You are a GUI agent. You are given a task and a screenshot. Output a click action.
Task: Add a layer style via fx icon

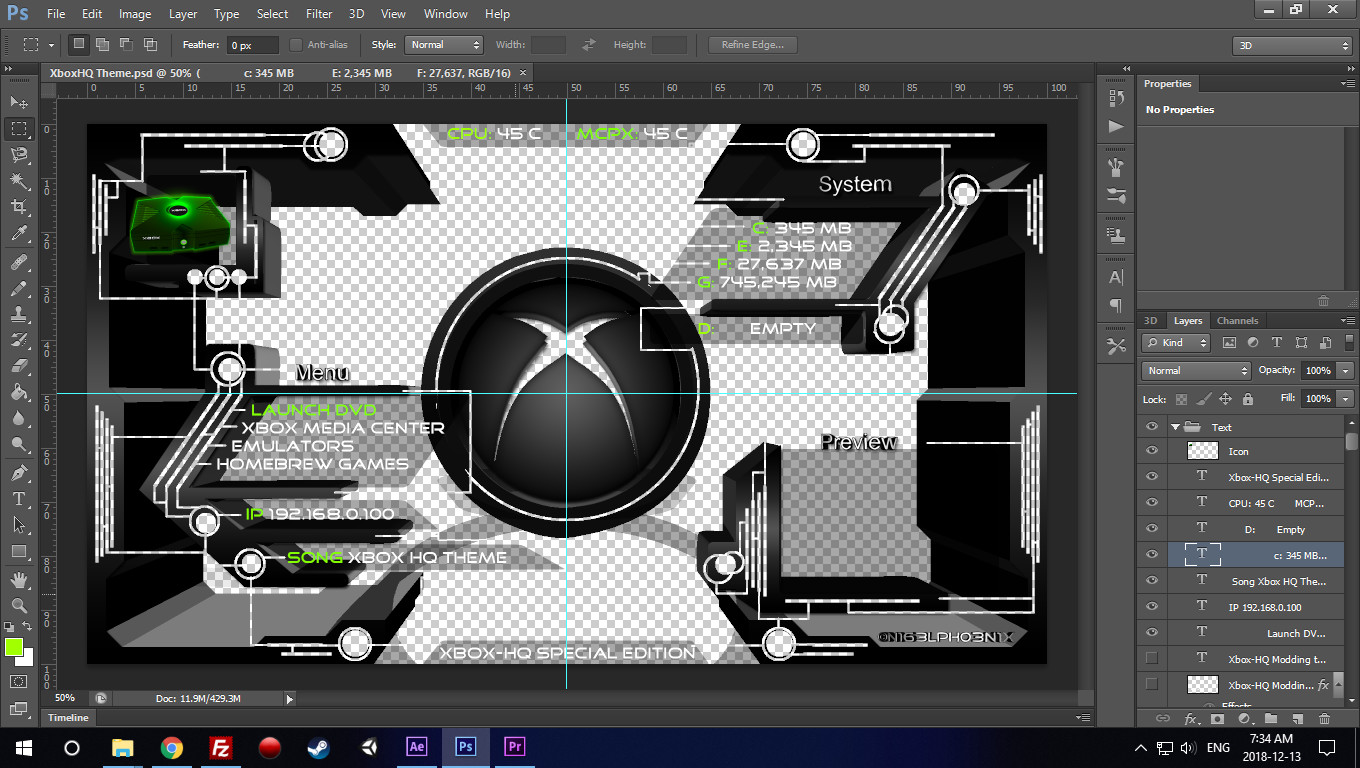point(1190,718)
